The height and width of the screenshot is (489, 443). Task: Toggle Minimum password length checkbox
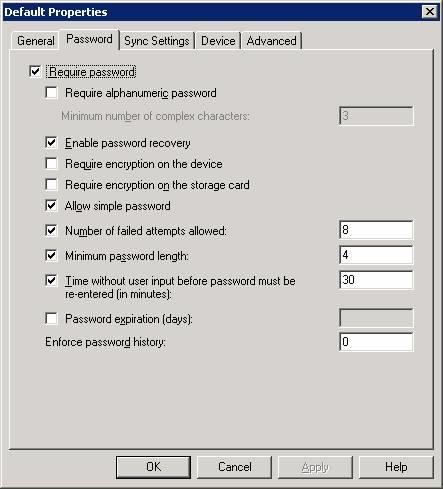[51, 256]
